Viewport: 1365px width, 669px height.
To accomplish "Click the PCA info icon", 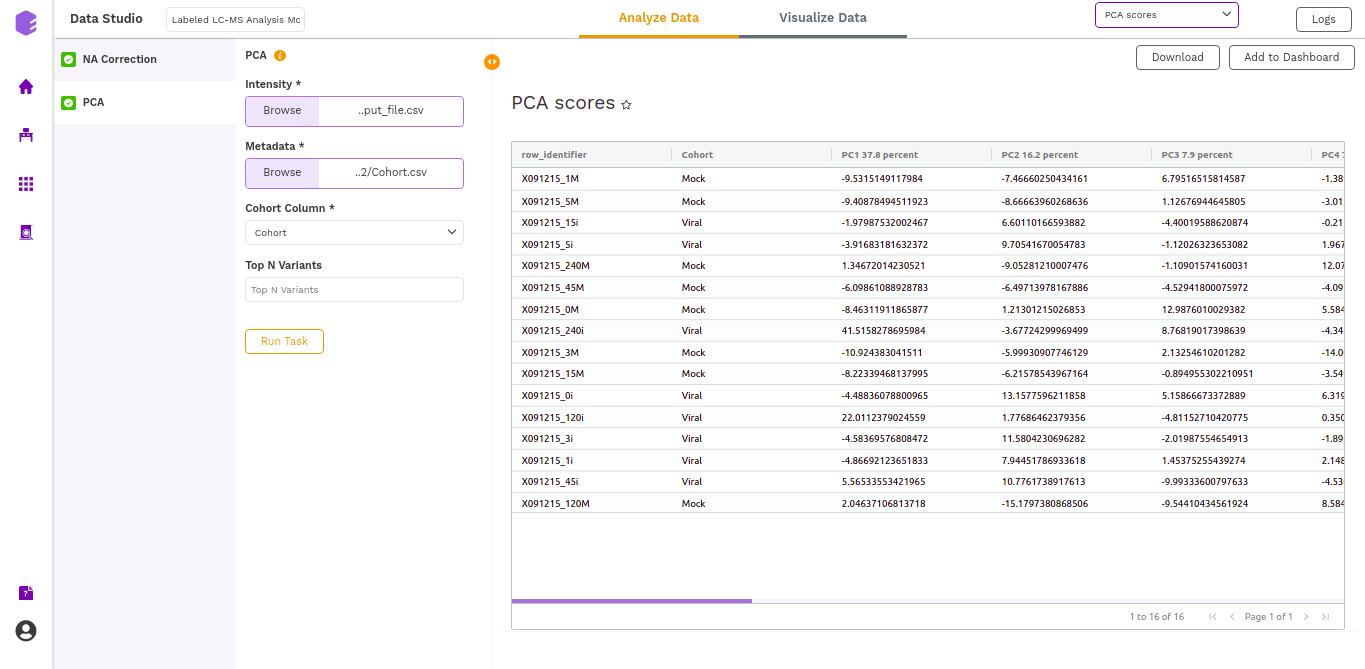I will click(x=280, y=56).
